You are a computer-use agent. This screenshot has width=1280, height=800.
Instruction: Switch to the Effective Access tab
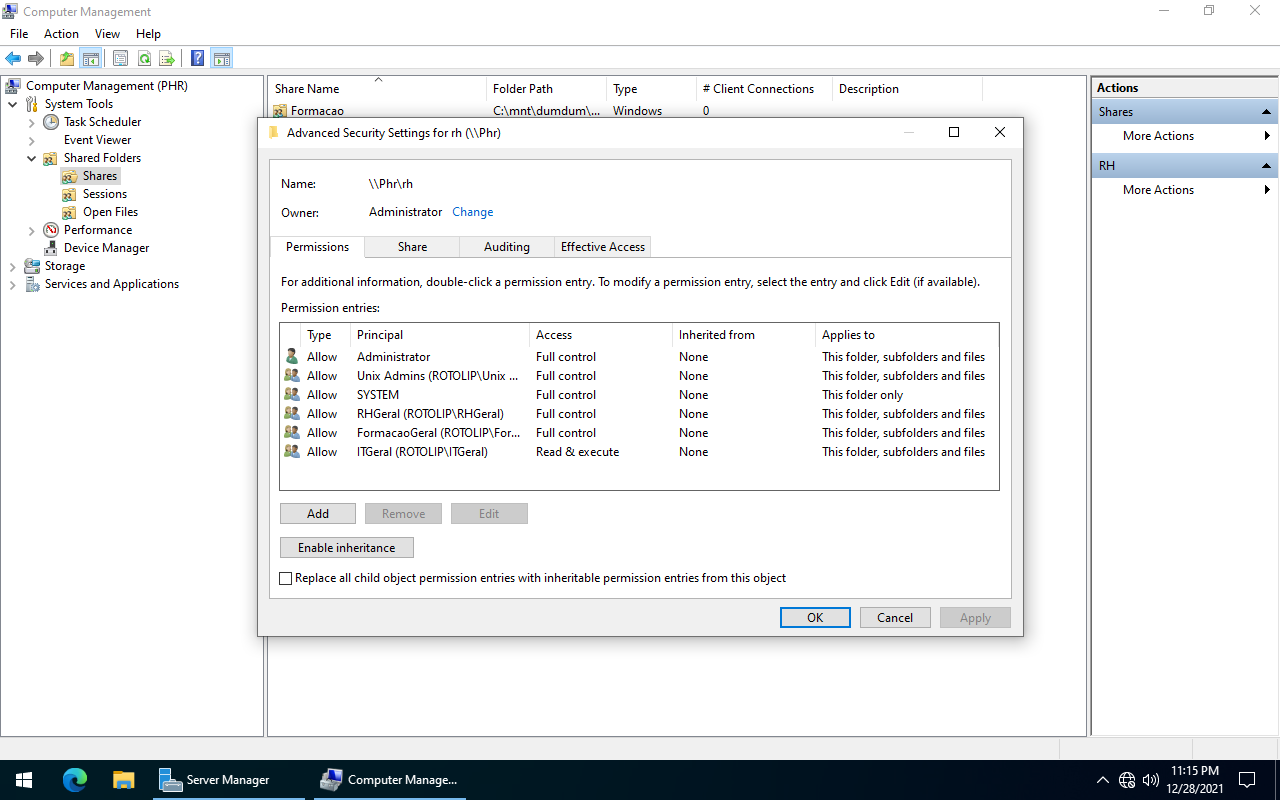pyautogui.click(x=602, y=247)
